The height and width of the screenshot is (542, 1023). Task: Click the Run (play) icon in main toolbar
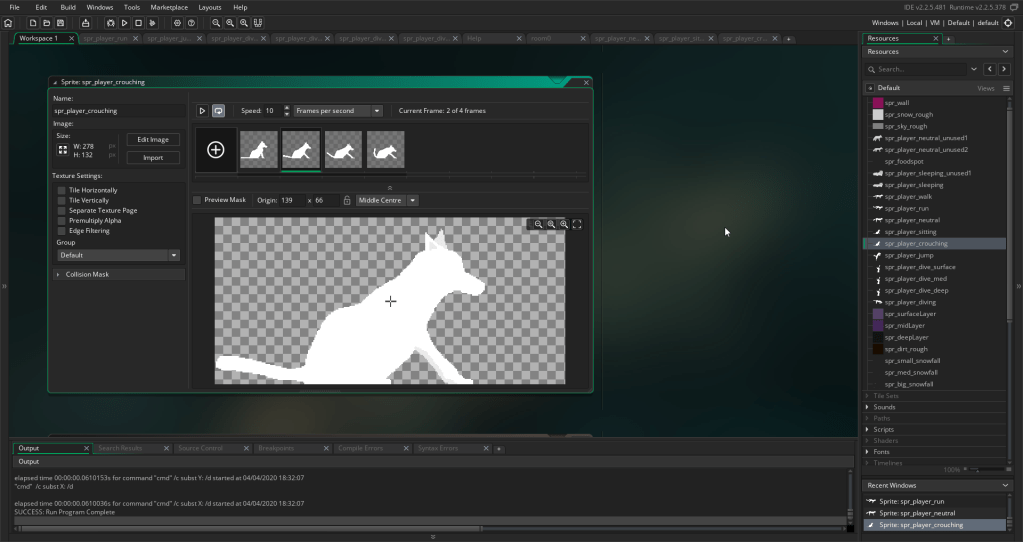point(124,22)
